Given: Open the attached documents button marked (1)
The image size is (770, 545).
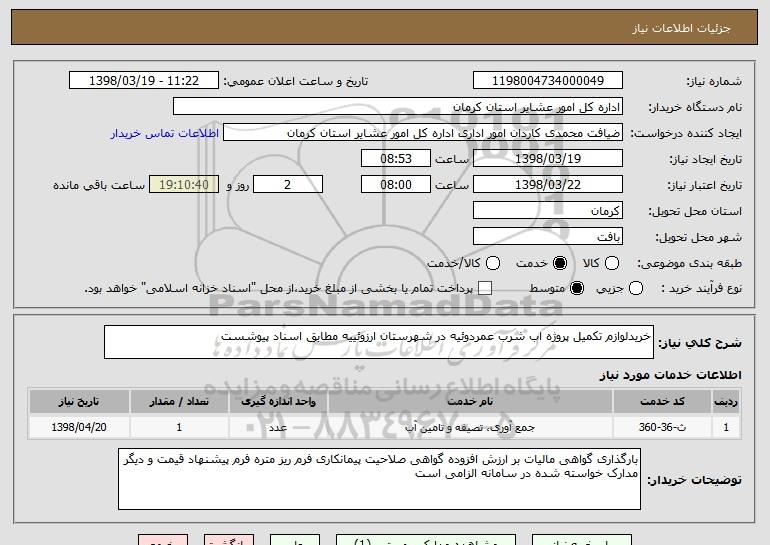Looking at the screenshot, I should click(426, 540).
